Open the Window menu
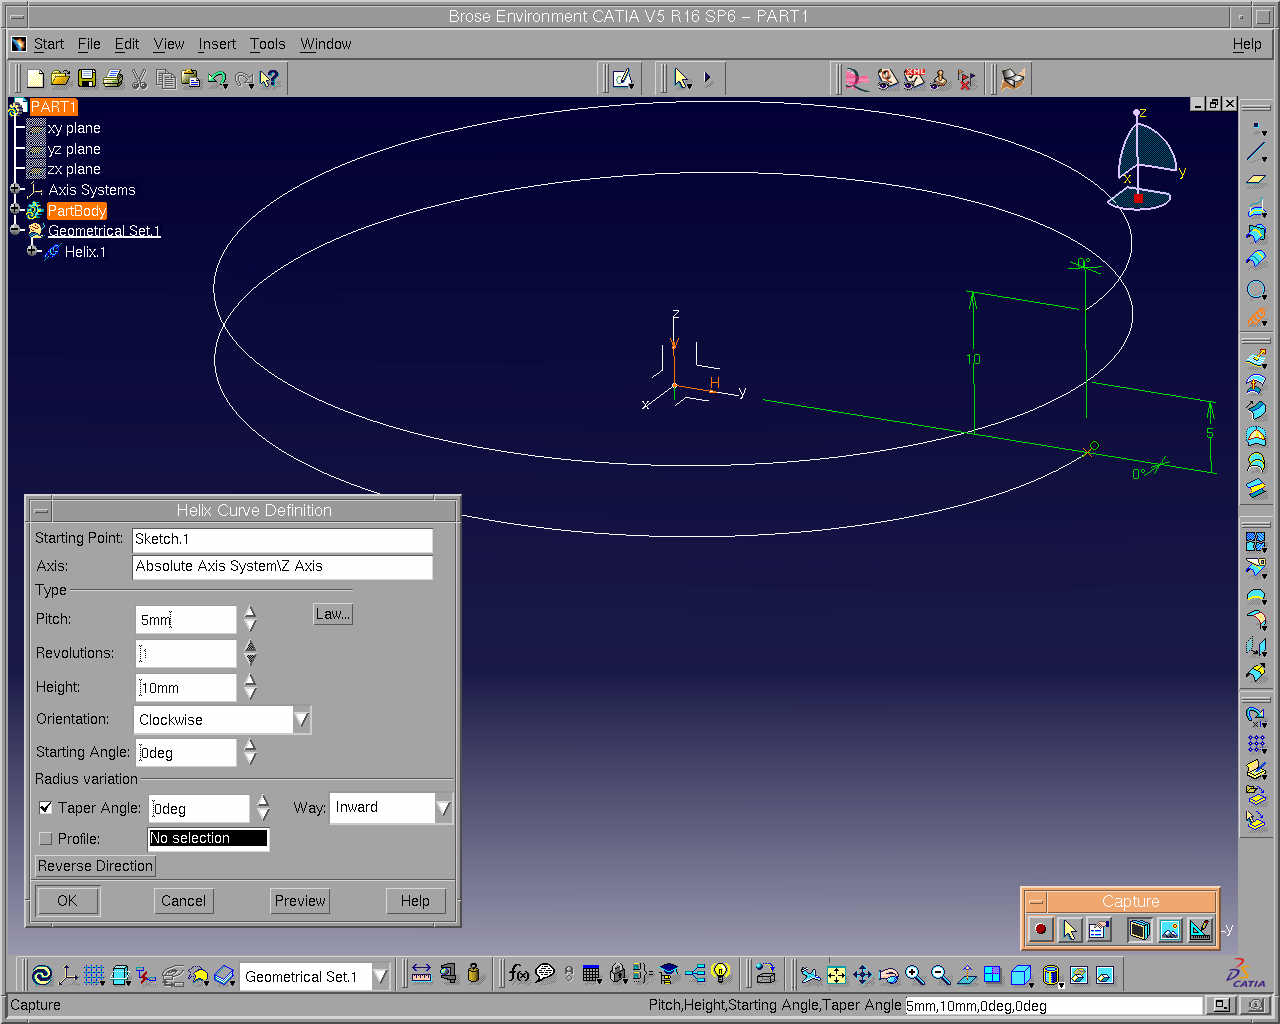The image size is (1280, 1024). (326, 44)
